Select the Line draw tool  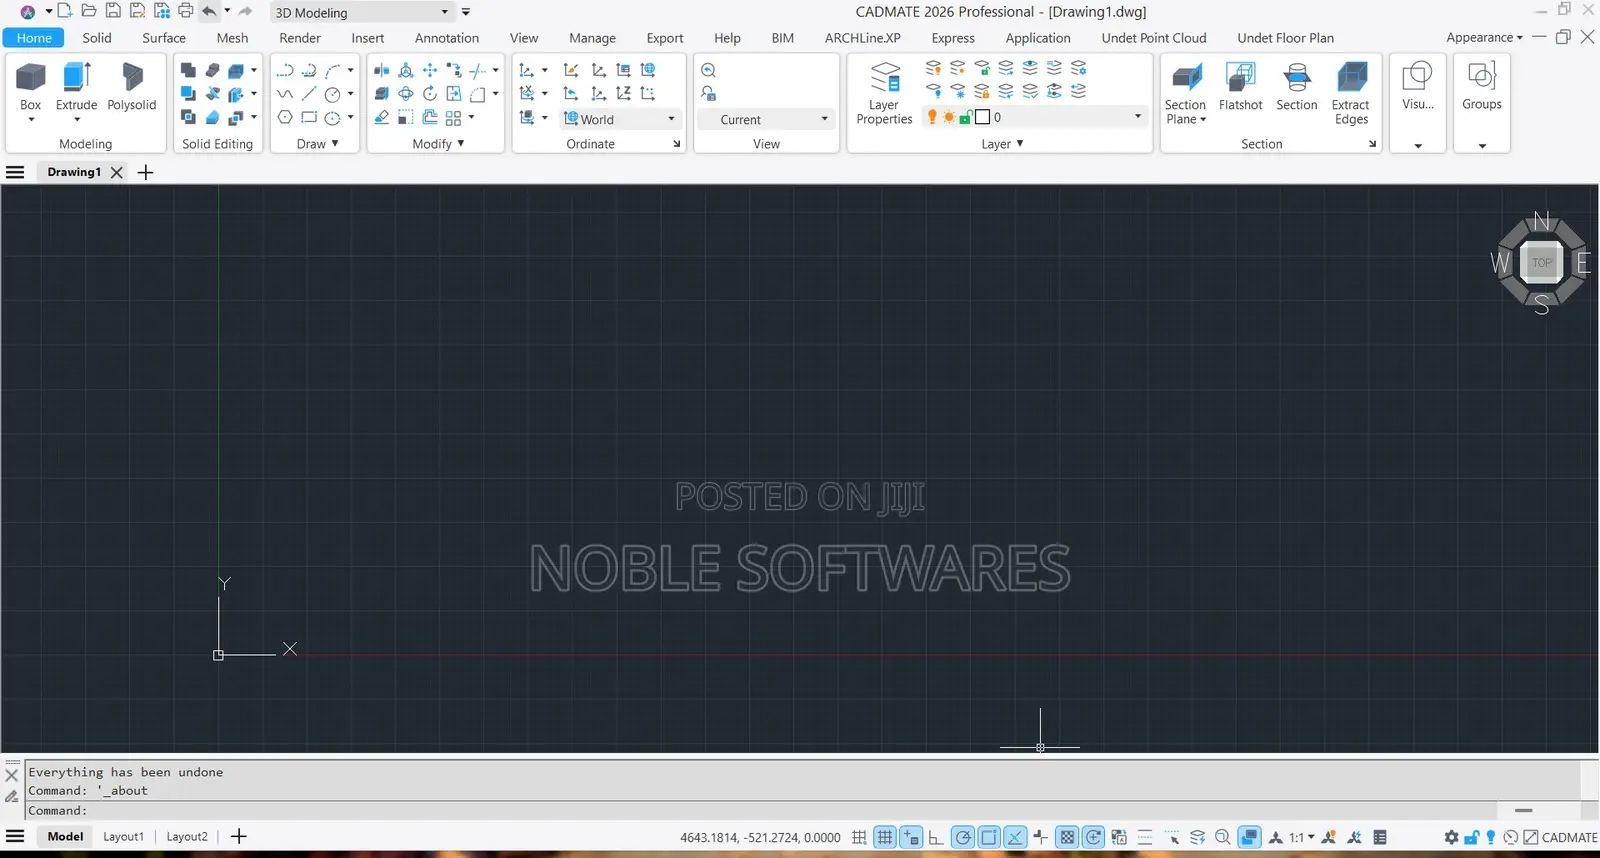(309, 94)
